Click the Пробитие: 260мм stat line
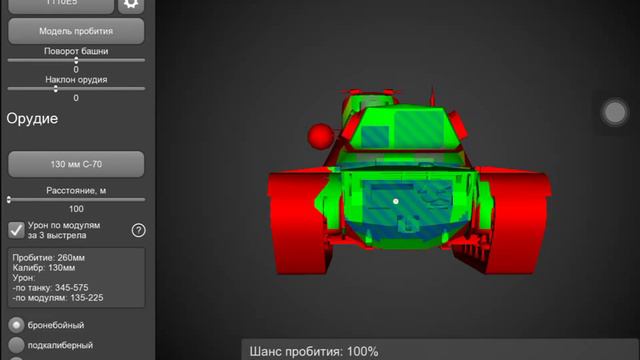 click(49, 258)
